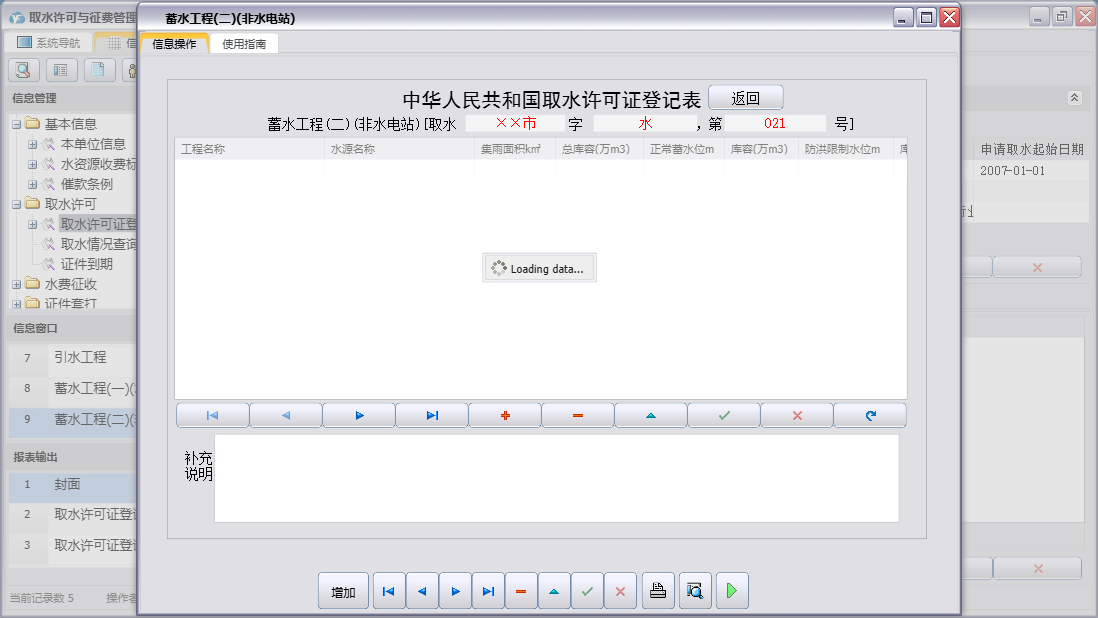The height and width of the screenshot is (618, 1098).
Task: Click the 防洪限制水位m column header
Action: coord(845,149)
